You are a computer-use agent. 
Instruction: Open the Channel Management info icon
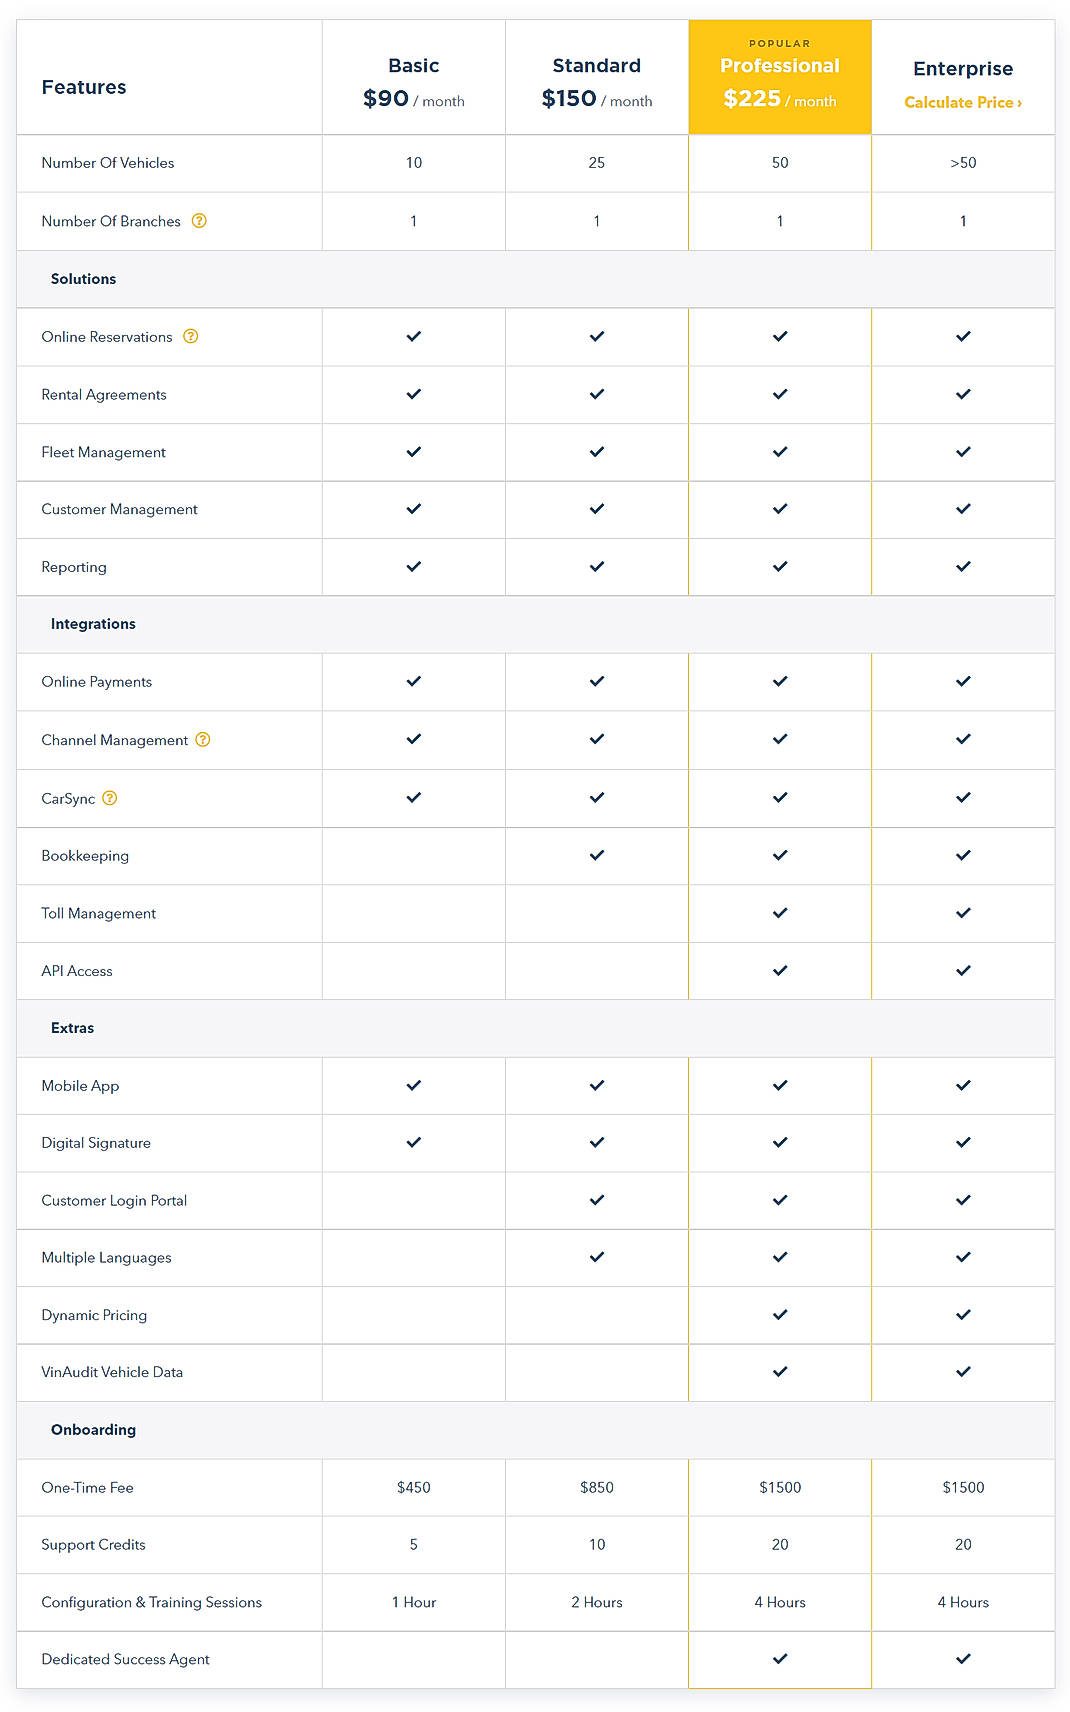click(203, 740)
